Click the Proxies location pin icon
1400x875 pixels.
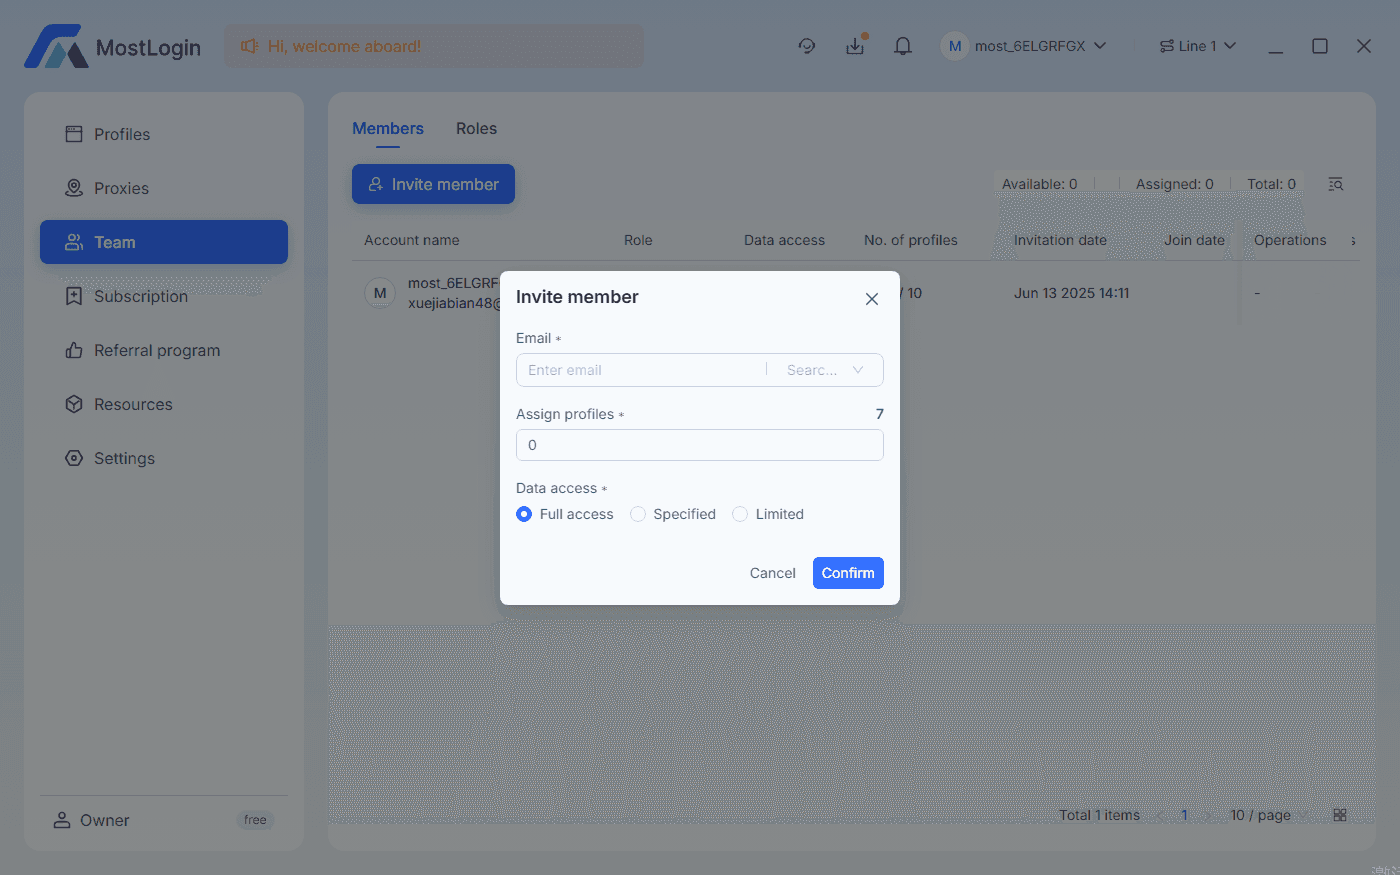(74, 188)
